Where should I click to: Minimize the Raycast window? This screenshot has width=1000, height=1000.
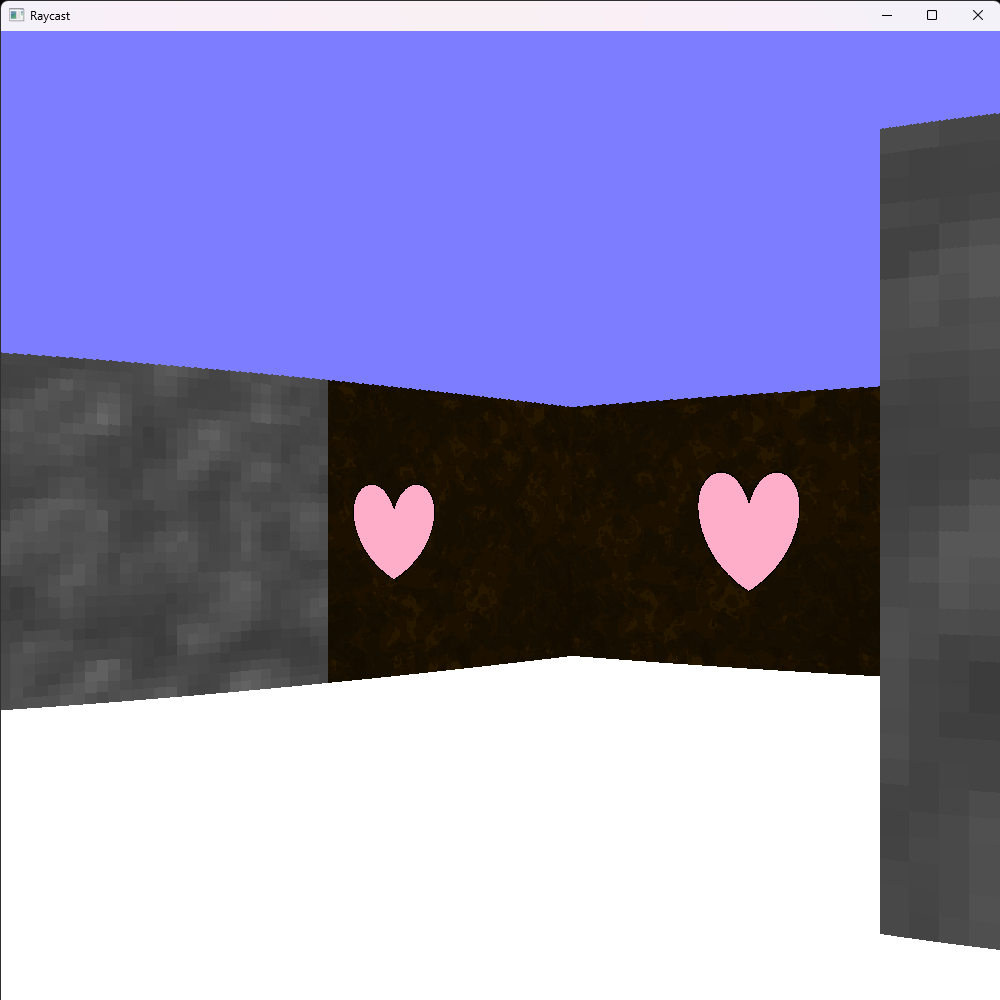[x=886, y=15]
